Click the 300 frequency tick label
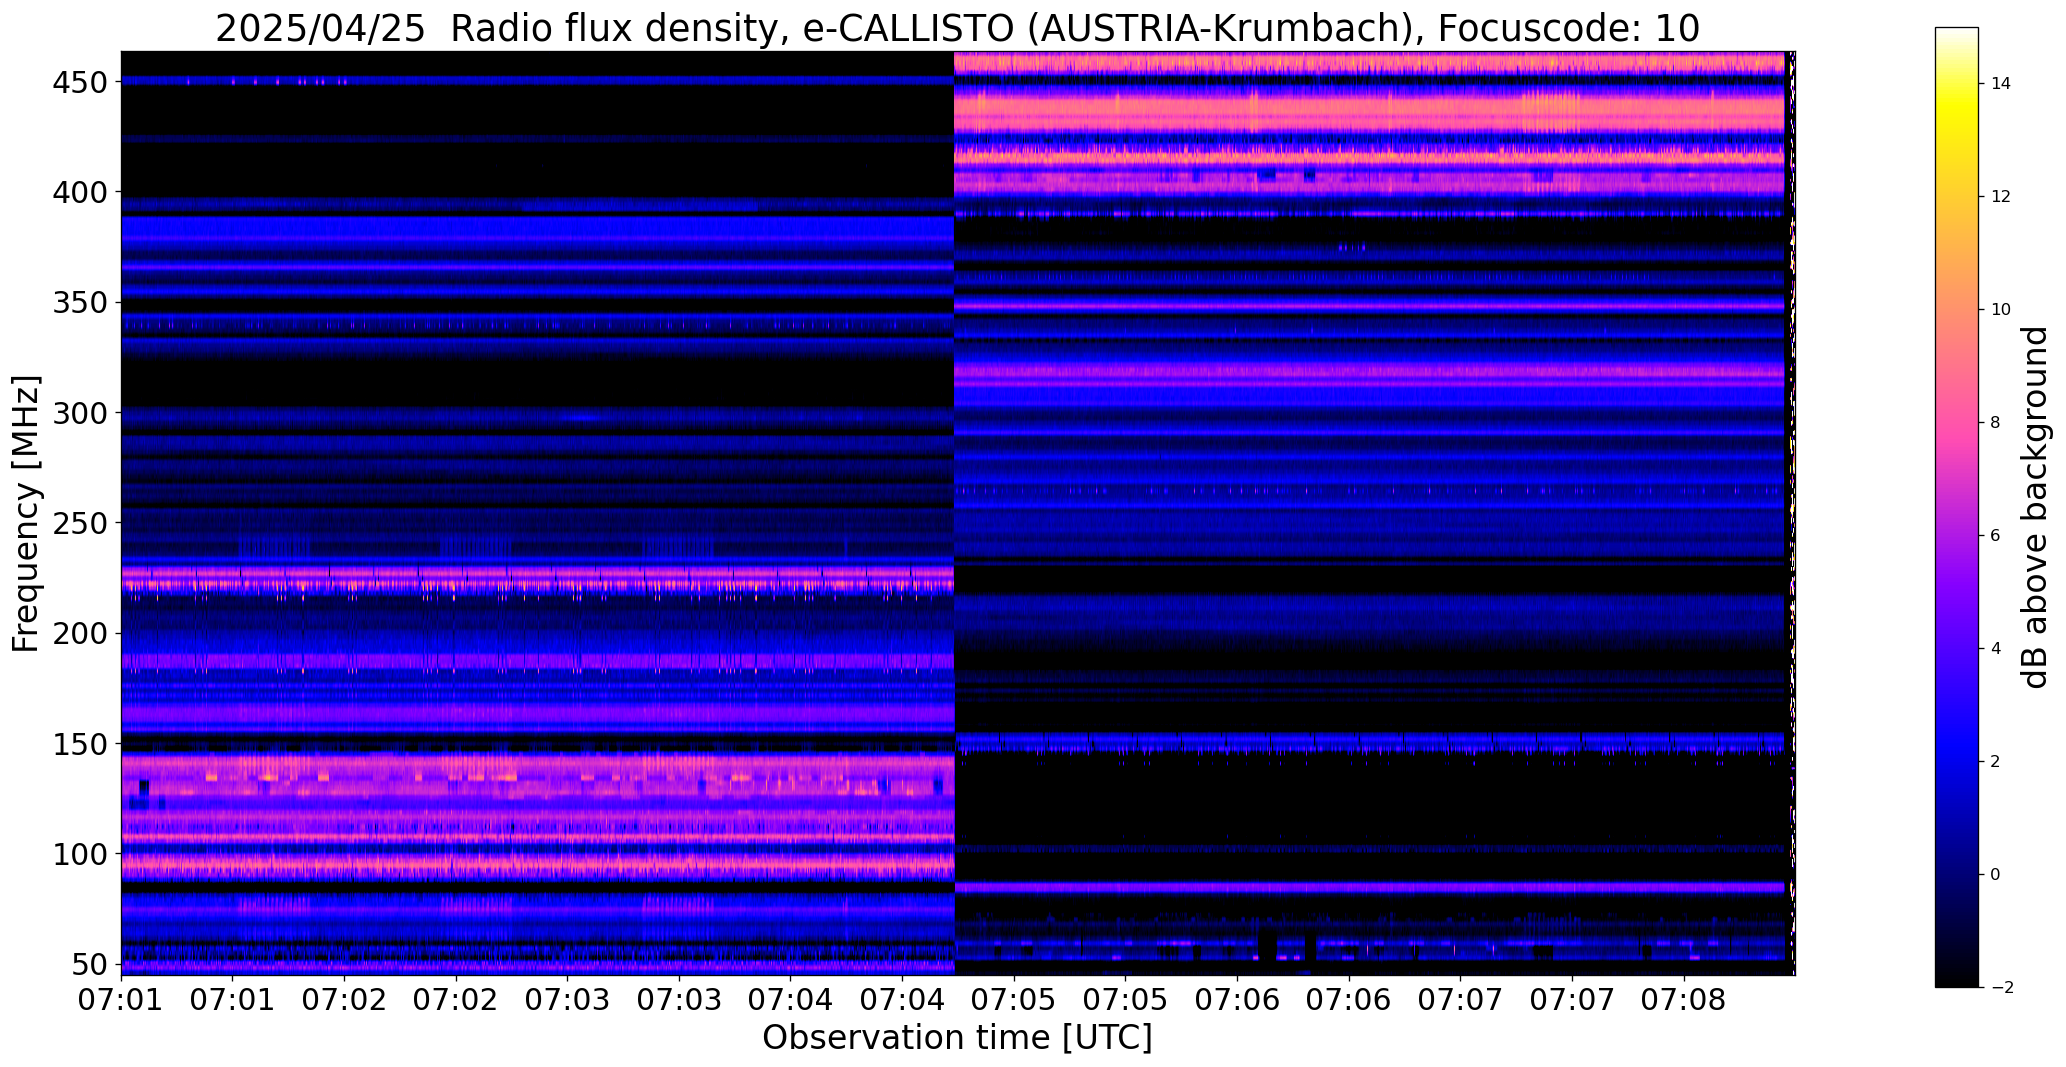 click(80, 413)
